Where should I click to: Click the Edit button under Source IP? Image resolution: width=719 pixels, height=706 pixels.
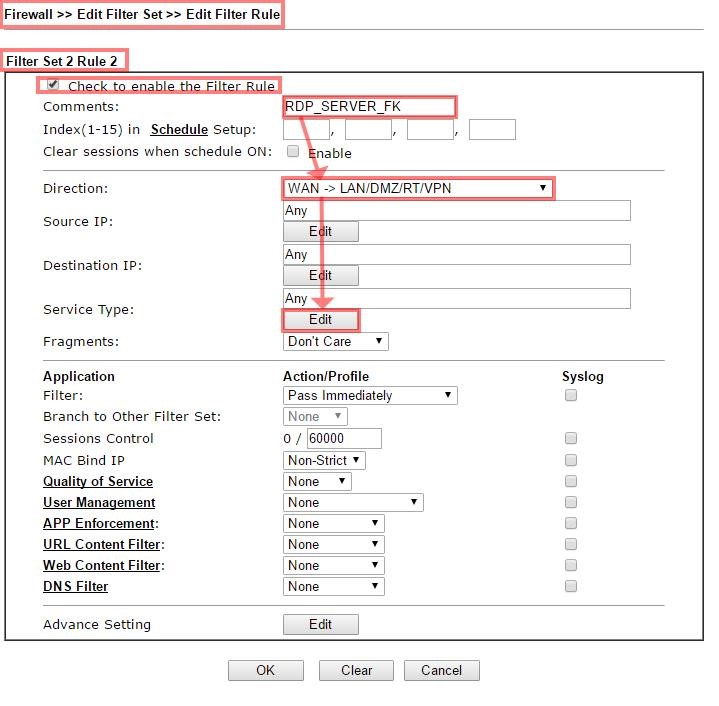coord(320,232)
